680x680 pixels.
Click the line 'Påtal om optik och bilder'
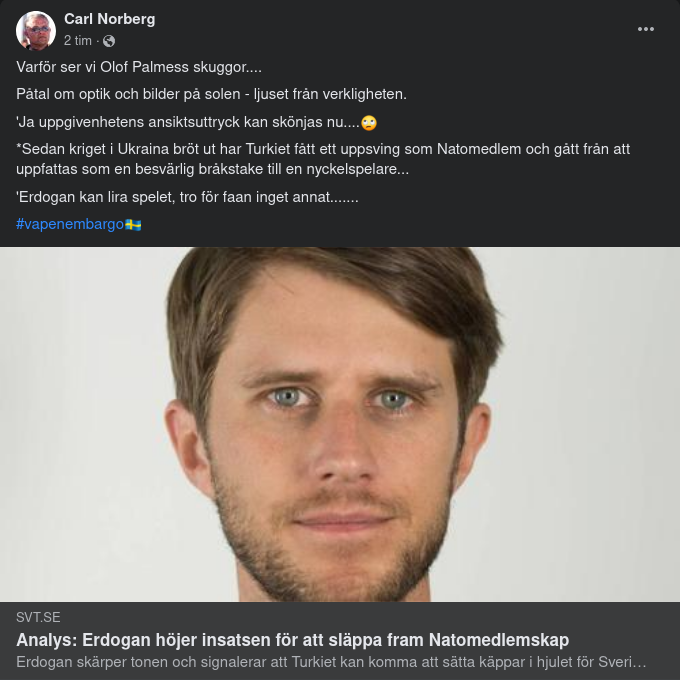click(x=211, y=94)
